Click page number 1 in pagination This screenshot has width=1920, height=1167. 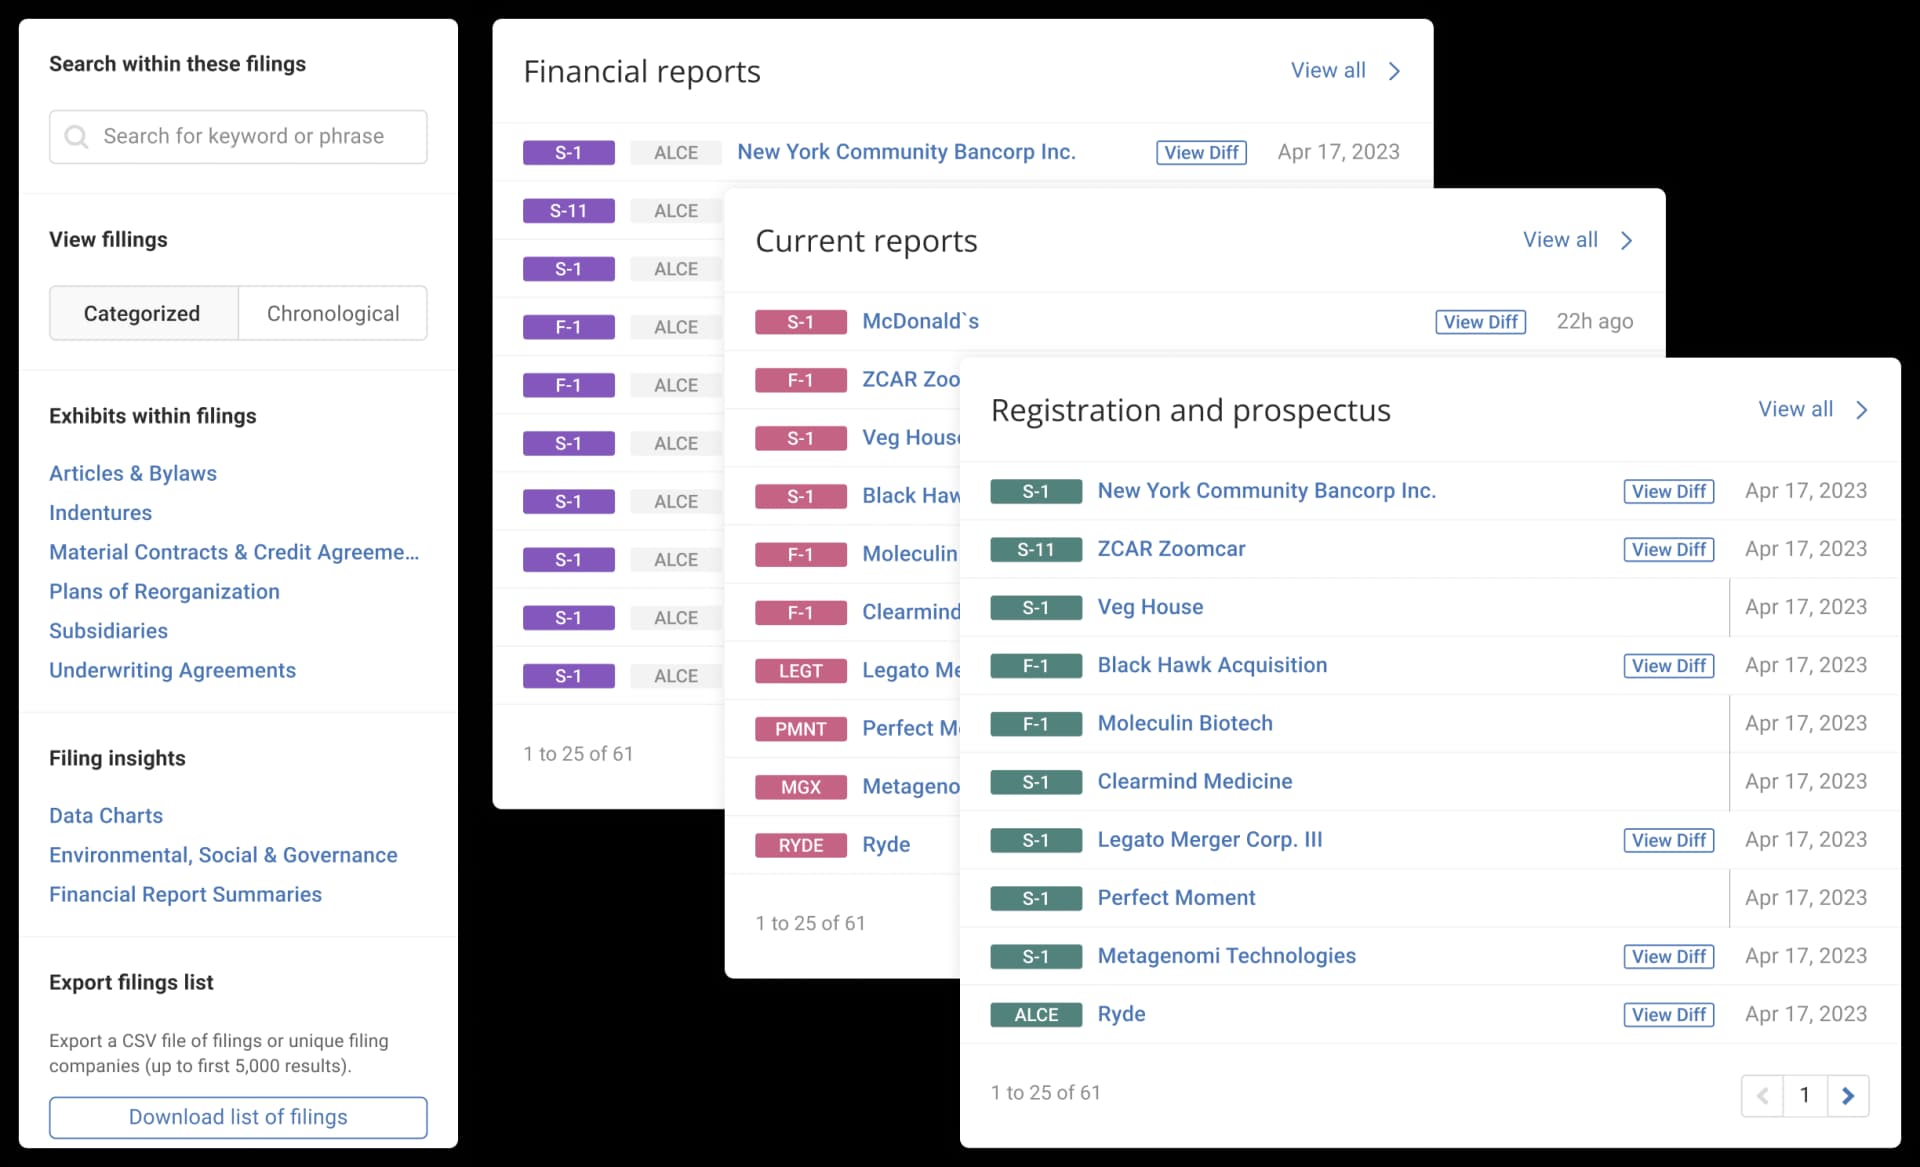click(1805, 1096)
